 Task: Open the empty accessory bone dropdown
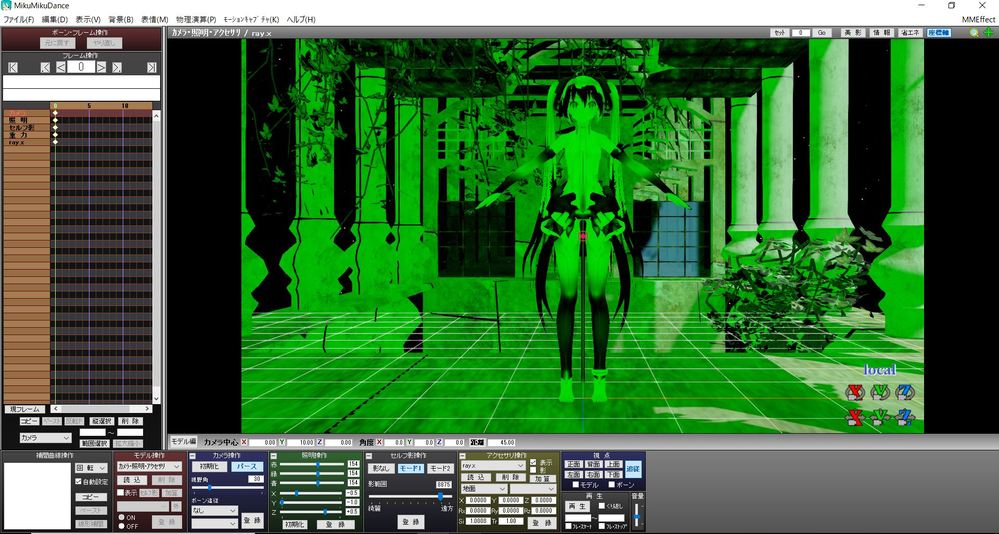(533, 489)
